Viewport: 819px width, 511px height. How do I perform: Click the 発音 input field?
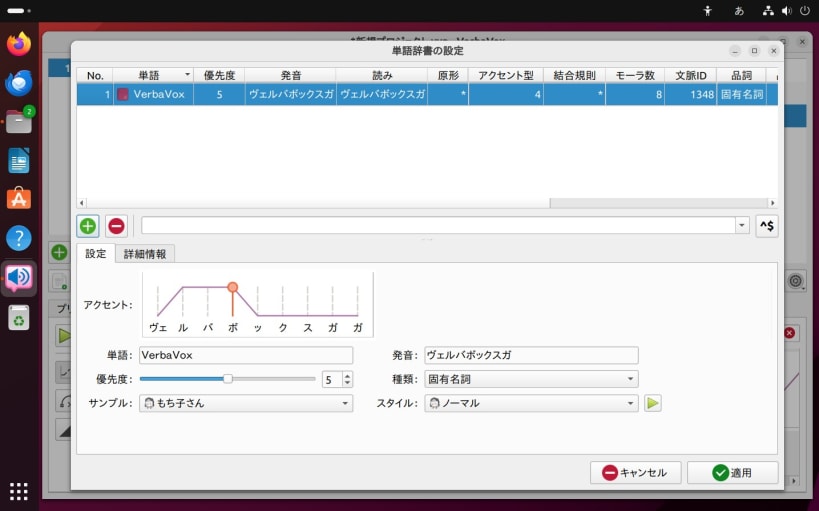pos(531,355)
